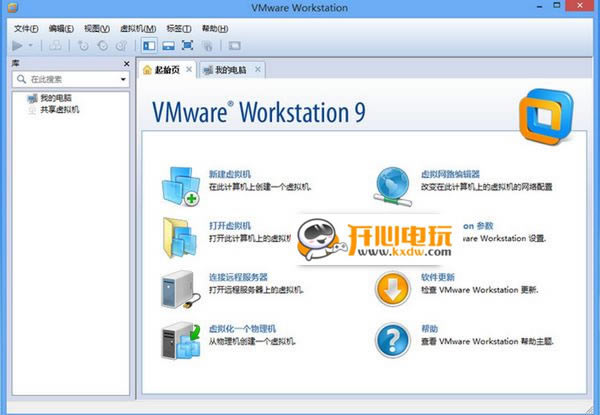Minimize the VMware Workstation window

pyautogui.click(x=540, y=6)
